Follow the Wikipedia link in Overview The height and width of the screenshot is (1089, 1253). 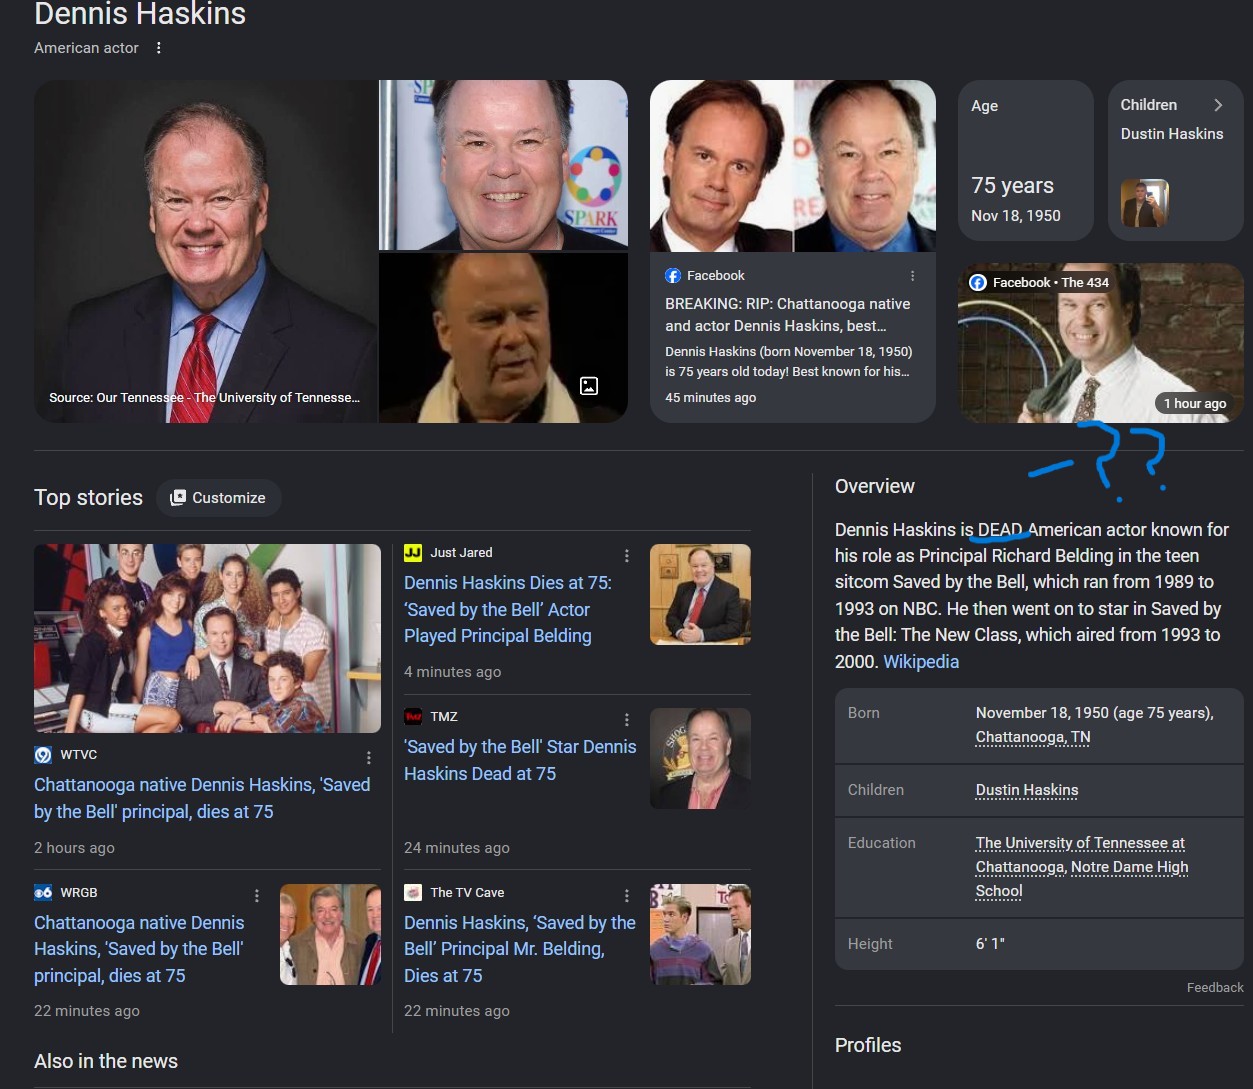pos(921,662)
